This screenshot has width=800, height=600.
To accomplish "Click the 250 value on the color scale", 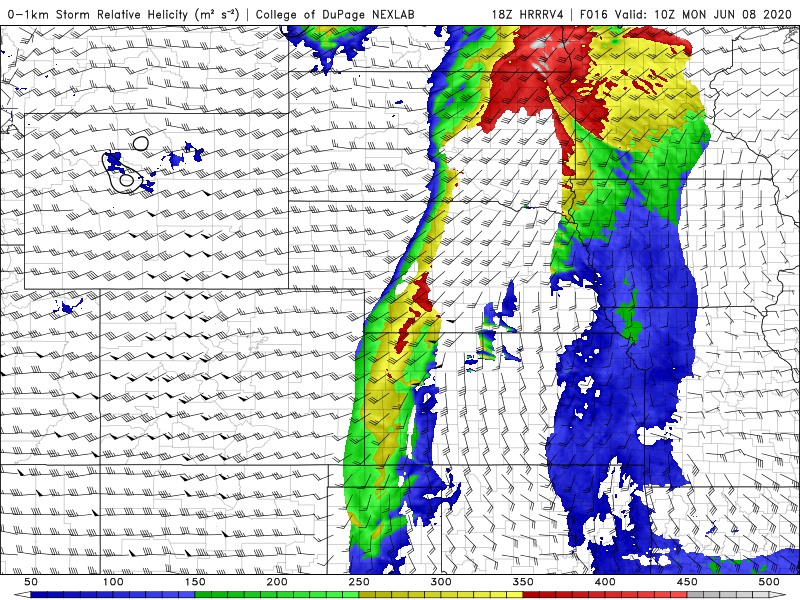I will (359, 582).
